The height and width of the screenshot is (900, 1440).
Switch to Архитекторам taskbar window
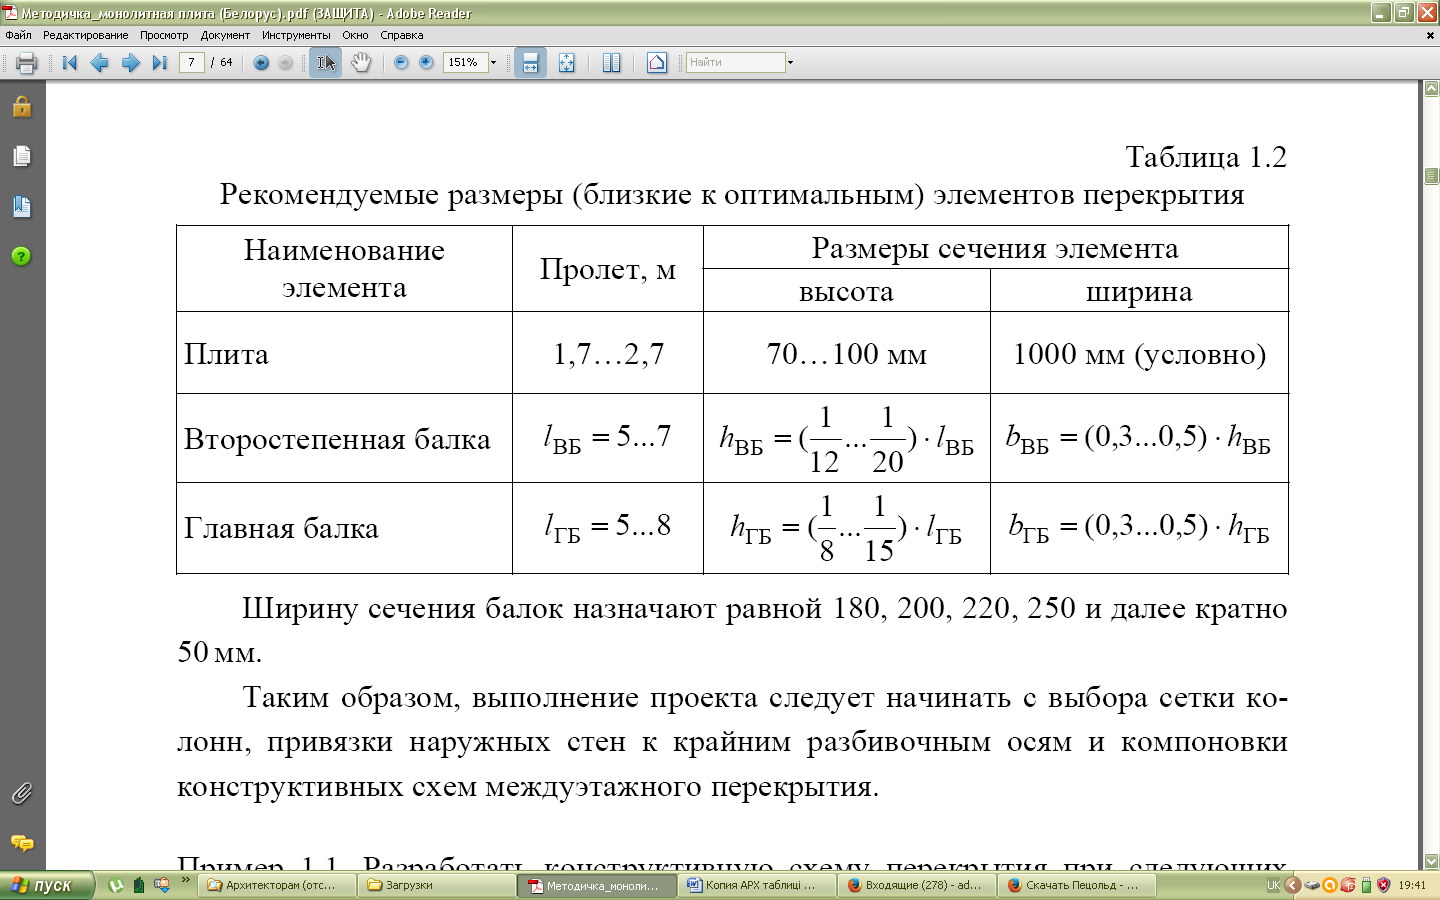pyautogui.click(x=278, y=885)
